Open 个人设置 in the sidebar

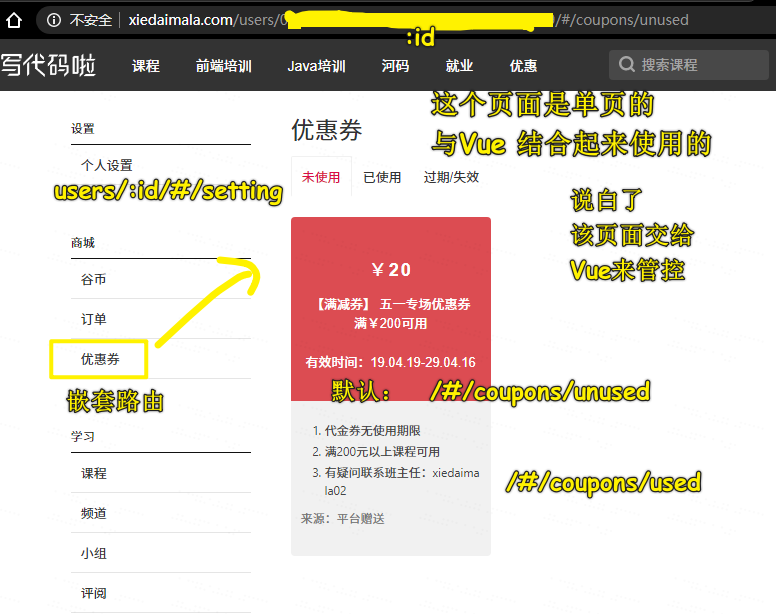107,165
